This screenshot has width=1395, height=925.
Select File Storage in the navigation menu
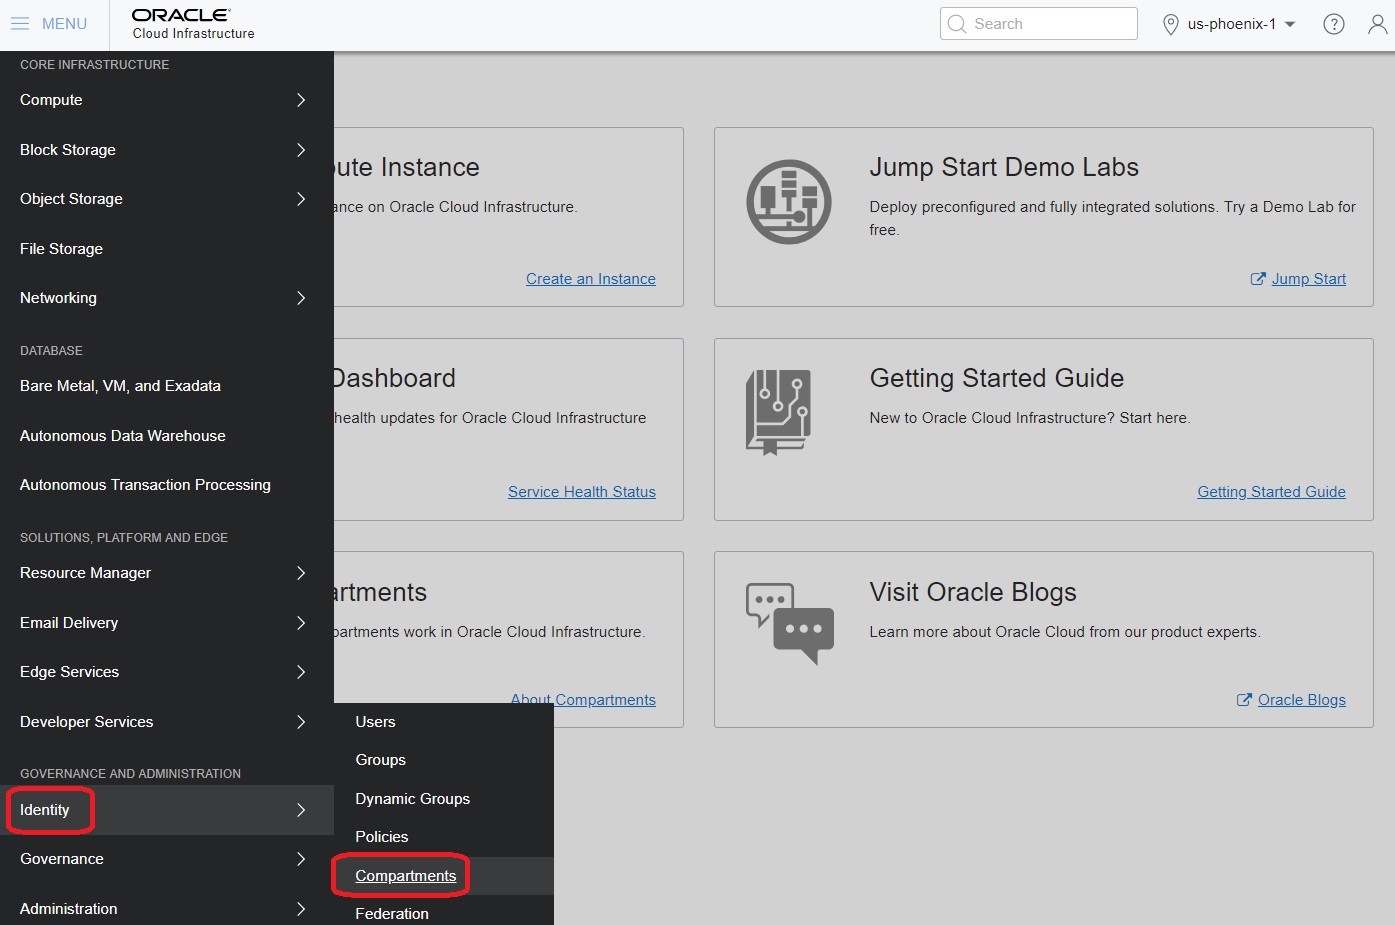(61, 249)
